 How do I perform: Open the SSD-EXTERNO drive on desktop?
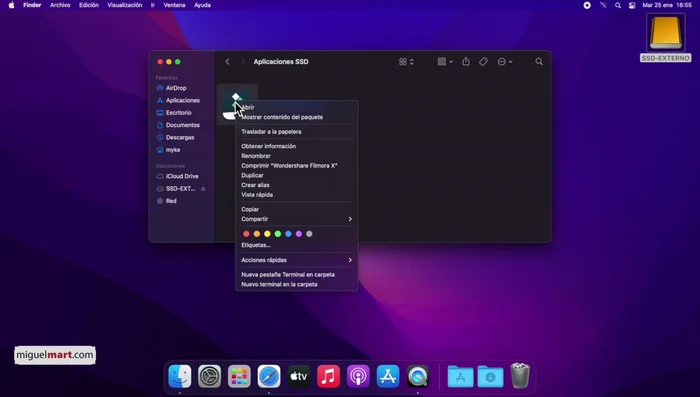click(666, 38)
